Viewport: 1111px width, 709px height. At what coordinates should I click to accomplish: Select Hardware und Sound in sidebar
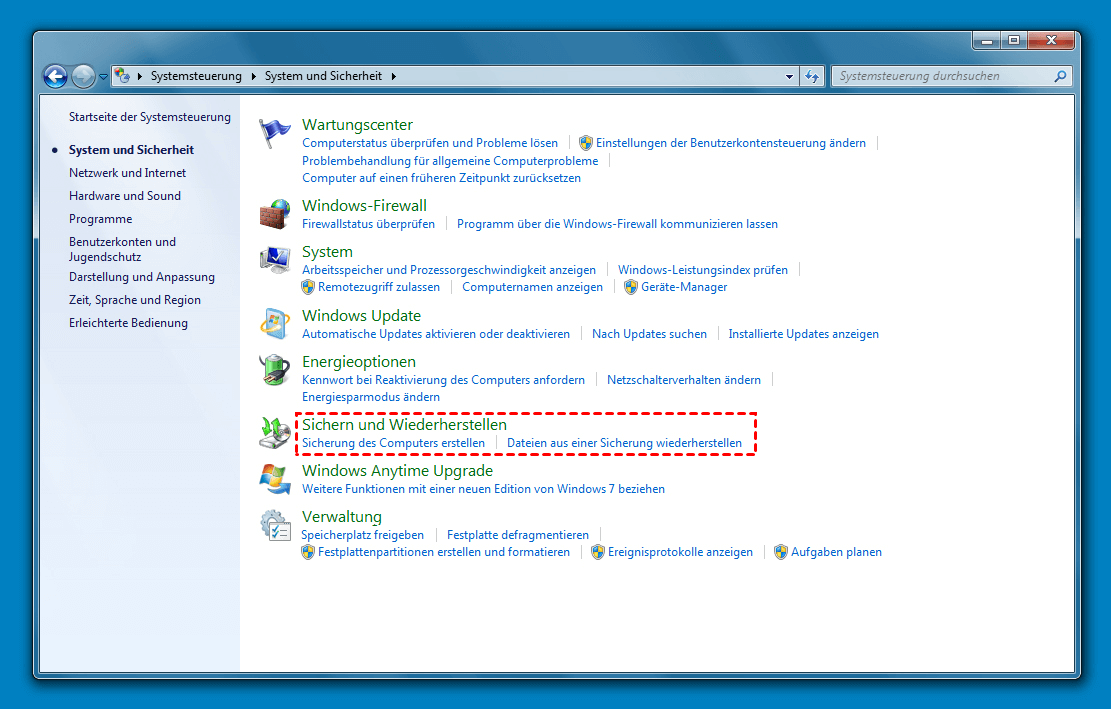coord(125,196)
